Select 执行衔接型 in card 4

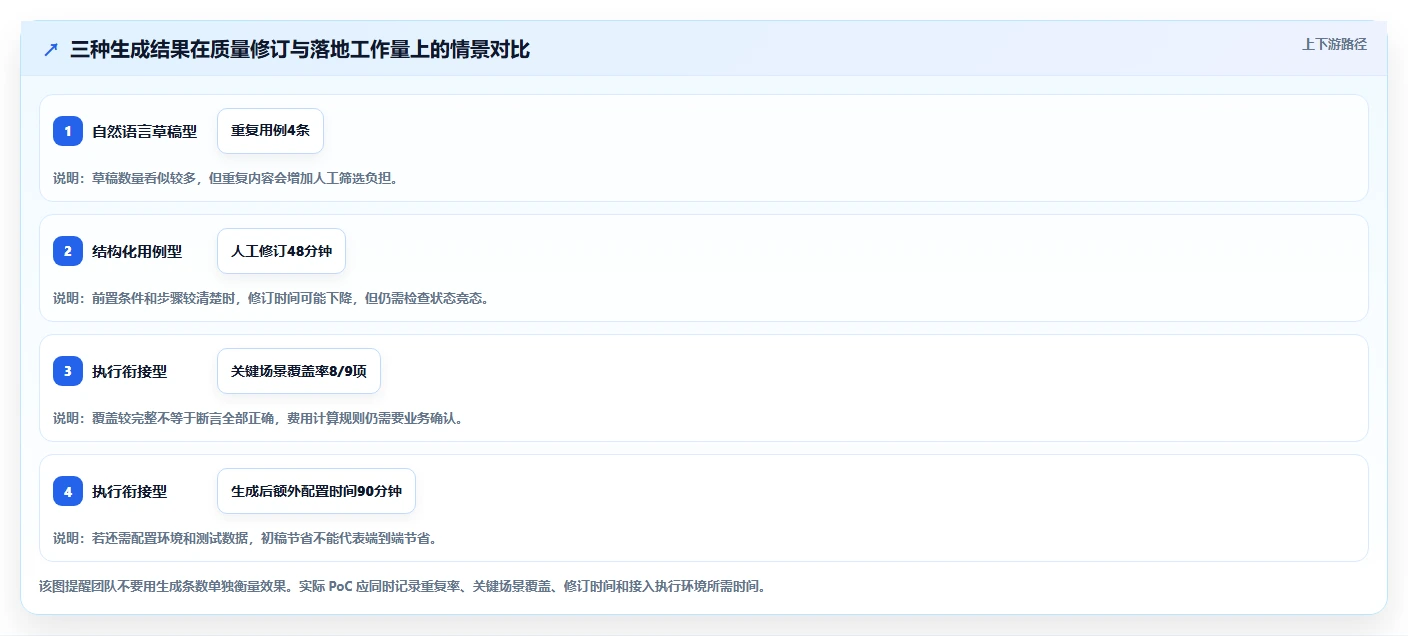point(129,491)
